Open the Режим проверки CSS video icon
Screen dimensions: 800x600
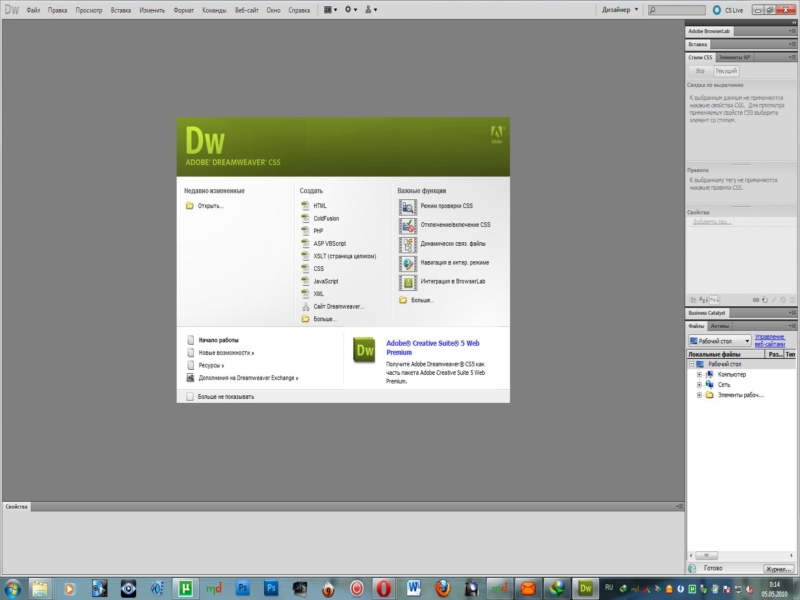[x=408, y=207]
